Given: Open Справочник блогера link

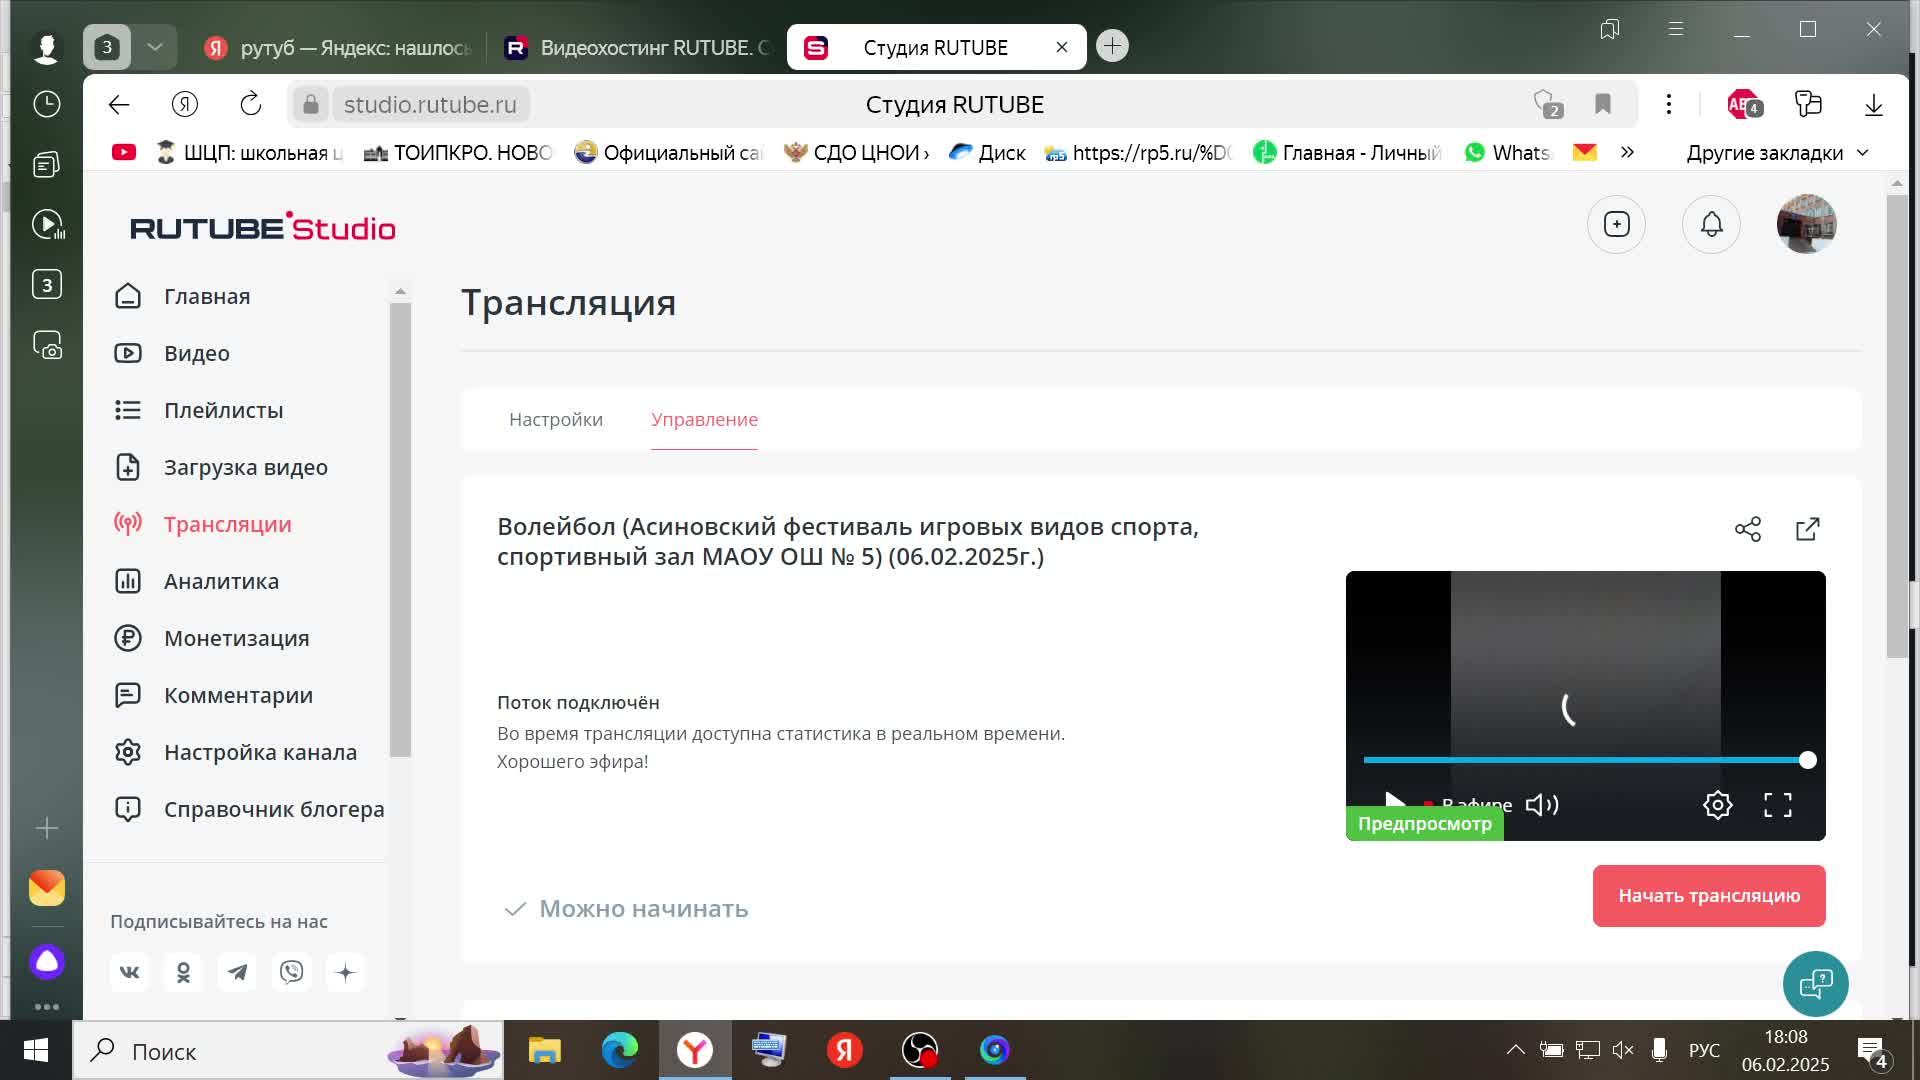Looking at the screenshot, I should tap(273, 809).
